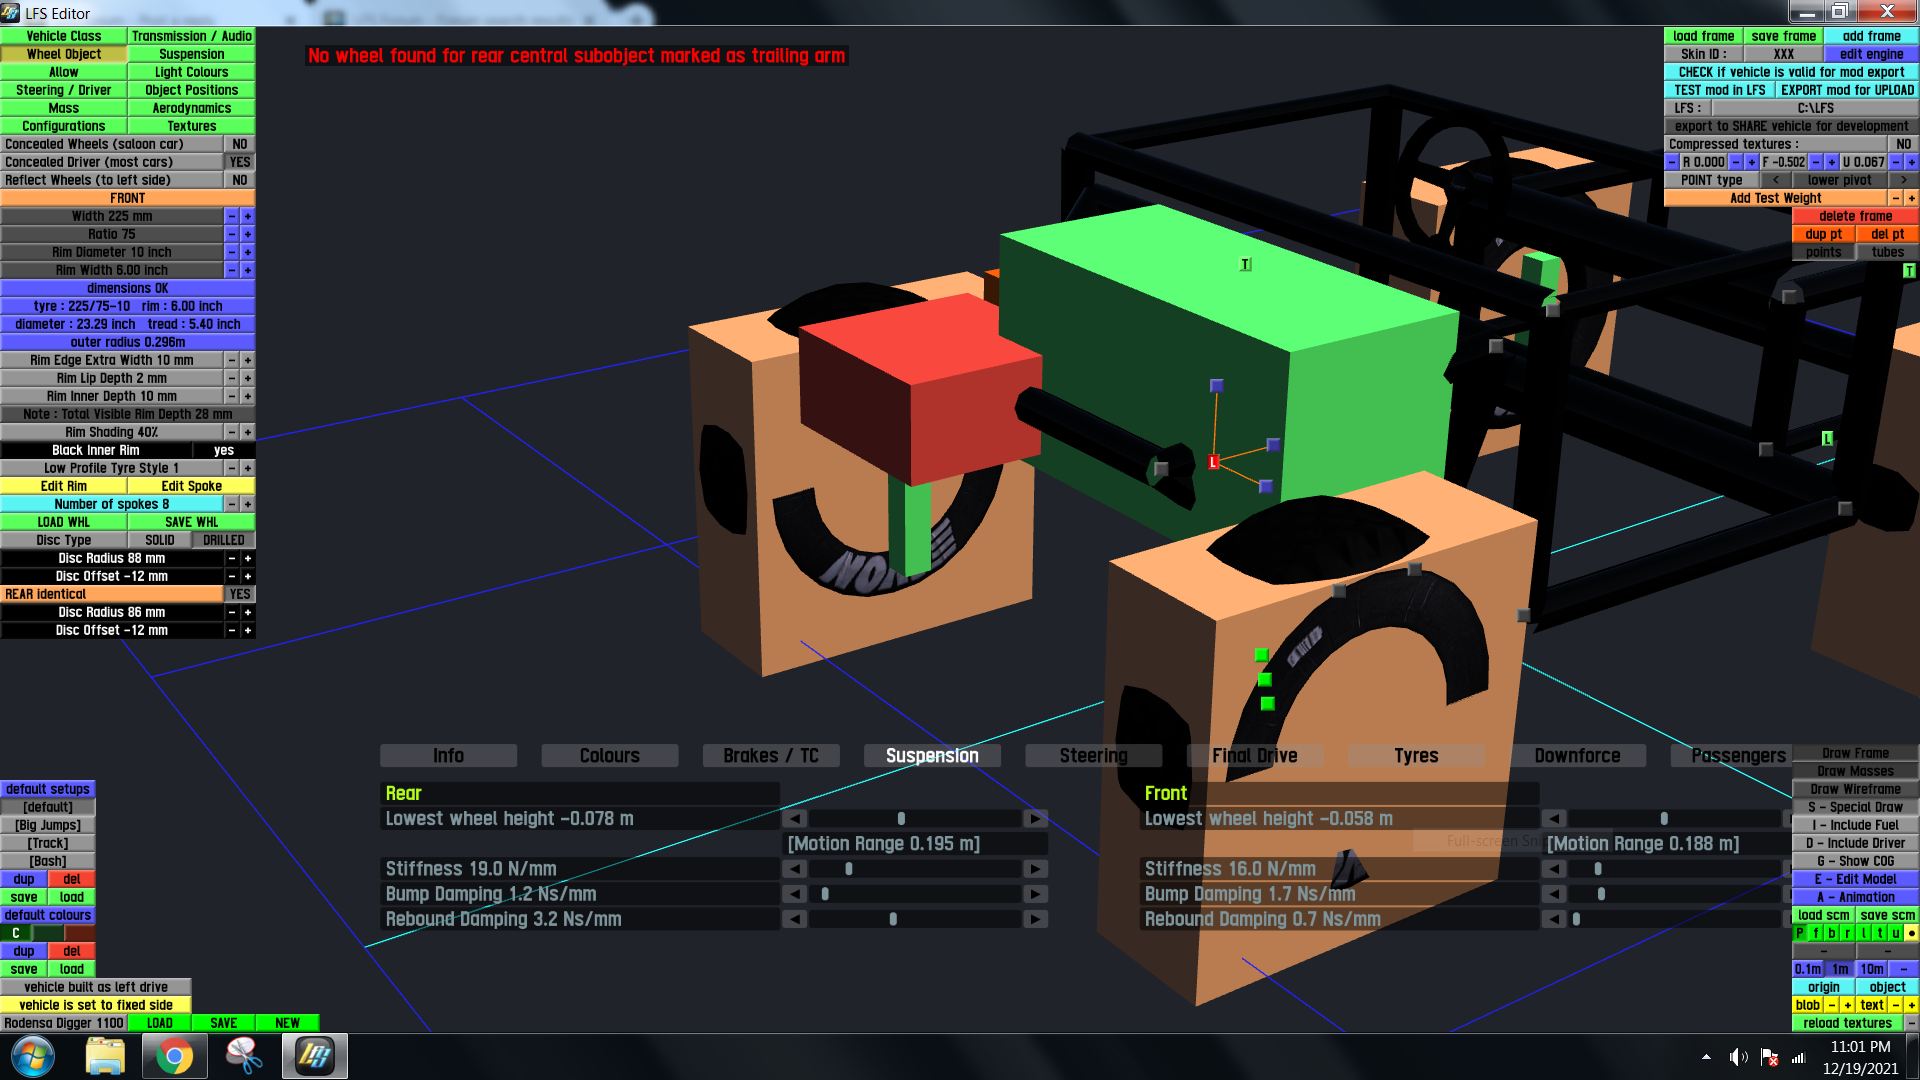Click POINT type next arrow
The height and width of the screenshot is (1080, 1920).
[1903, 180]
